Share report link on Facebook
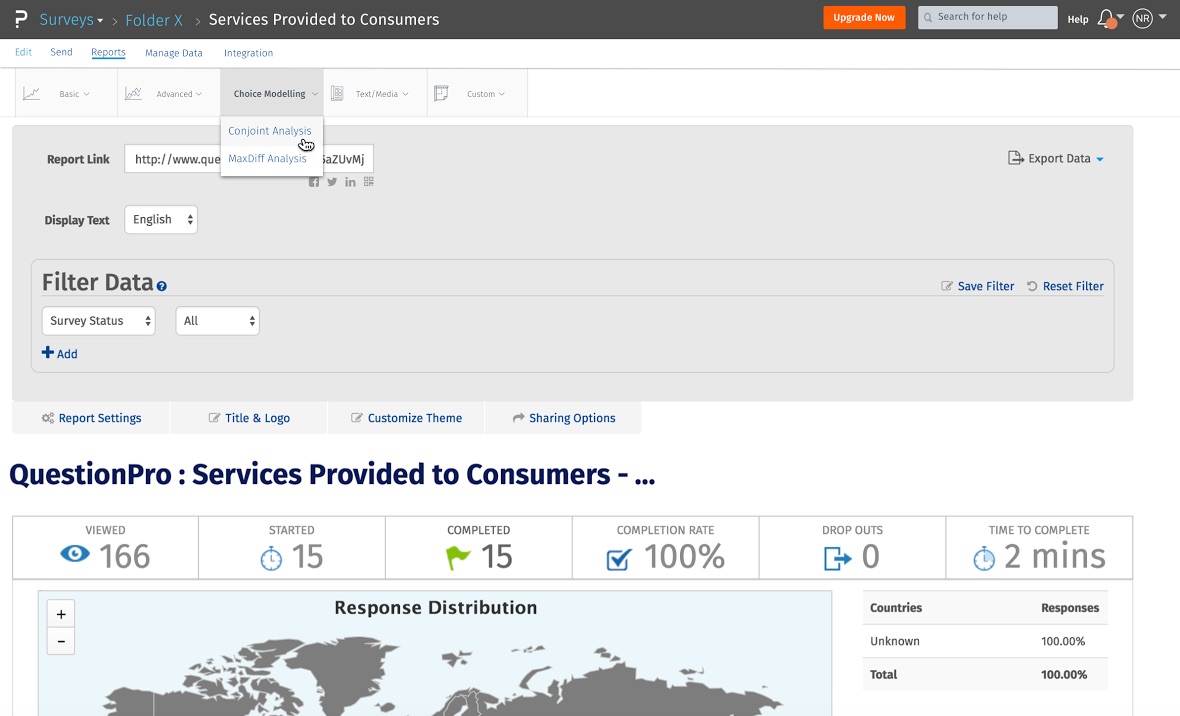The height and width of the screenshot is (716, 1180). point(314,181)
